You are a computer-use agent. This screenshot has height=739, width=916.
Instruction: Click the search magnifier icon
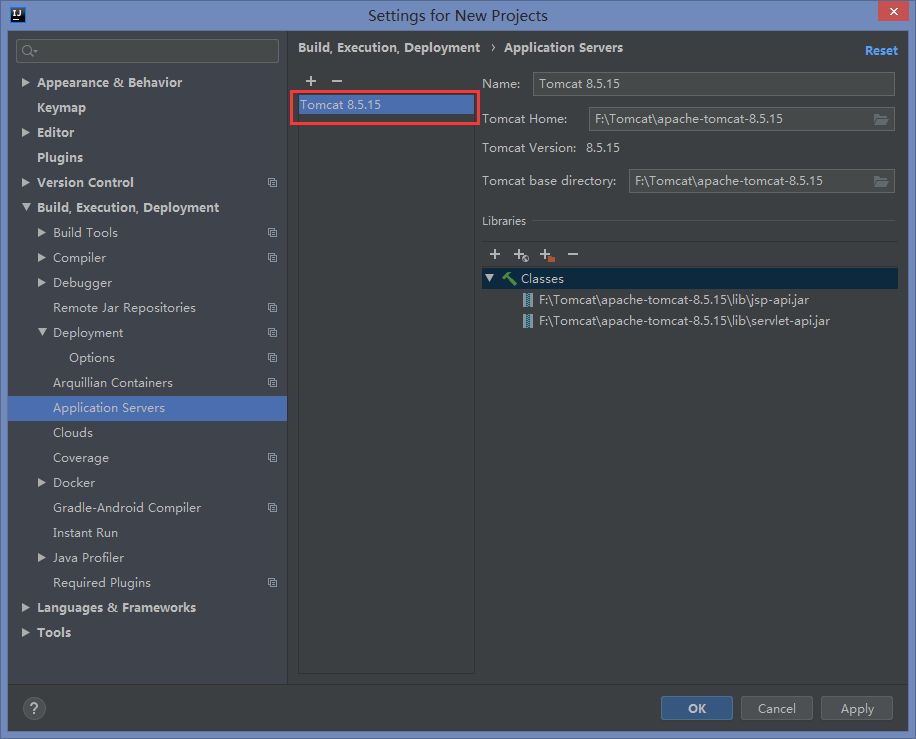click(x=29, y=51)
